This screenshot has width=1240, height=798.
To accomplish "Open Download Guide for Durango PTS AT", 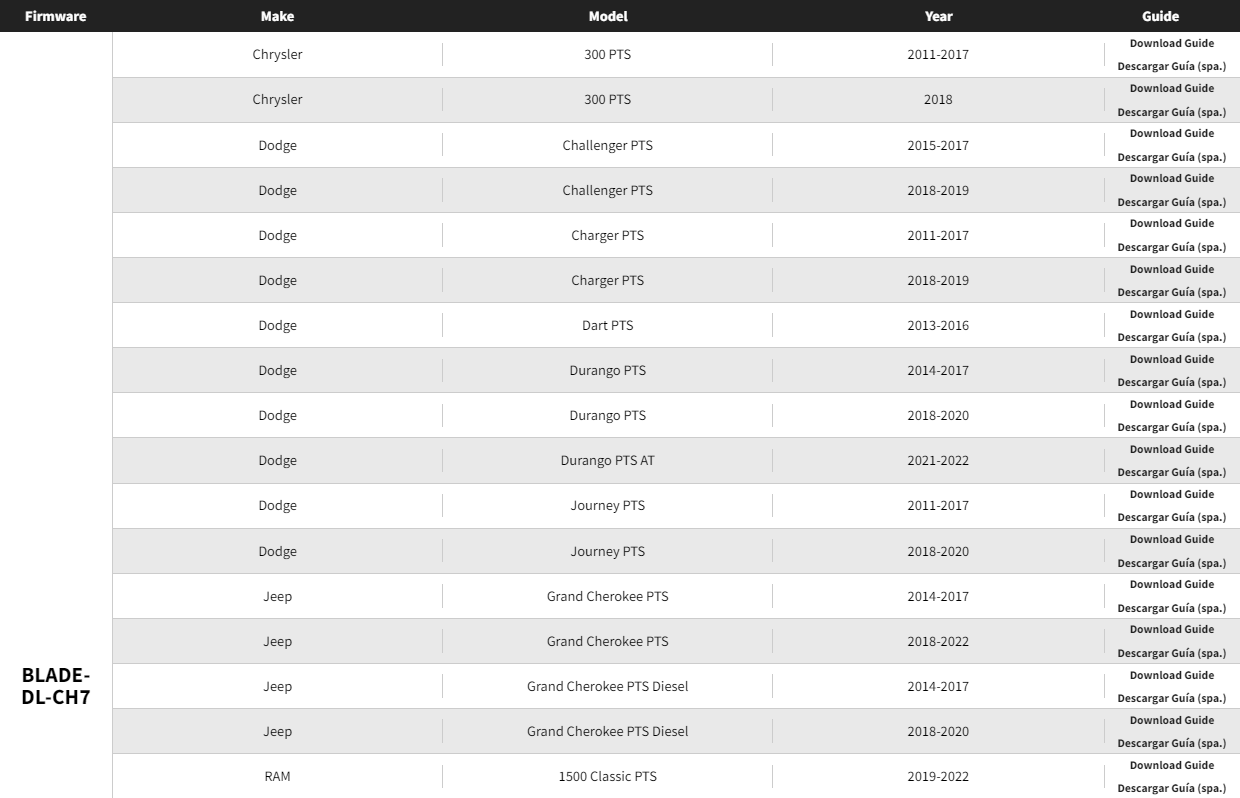I will click(x=1171, y=449).
